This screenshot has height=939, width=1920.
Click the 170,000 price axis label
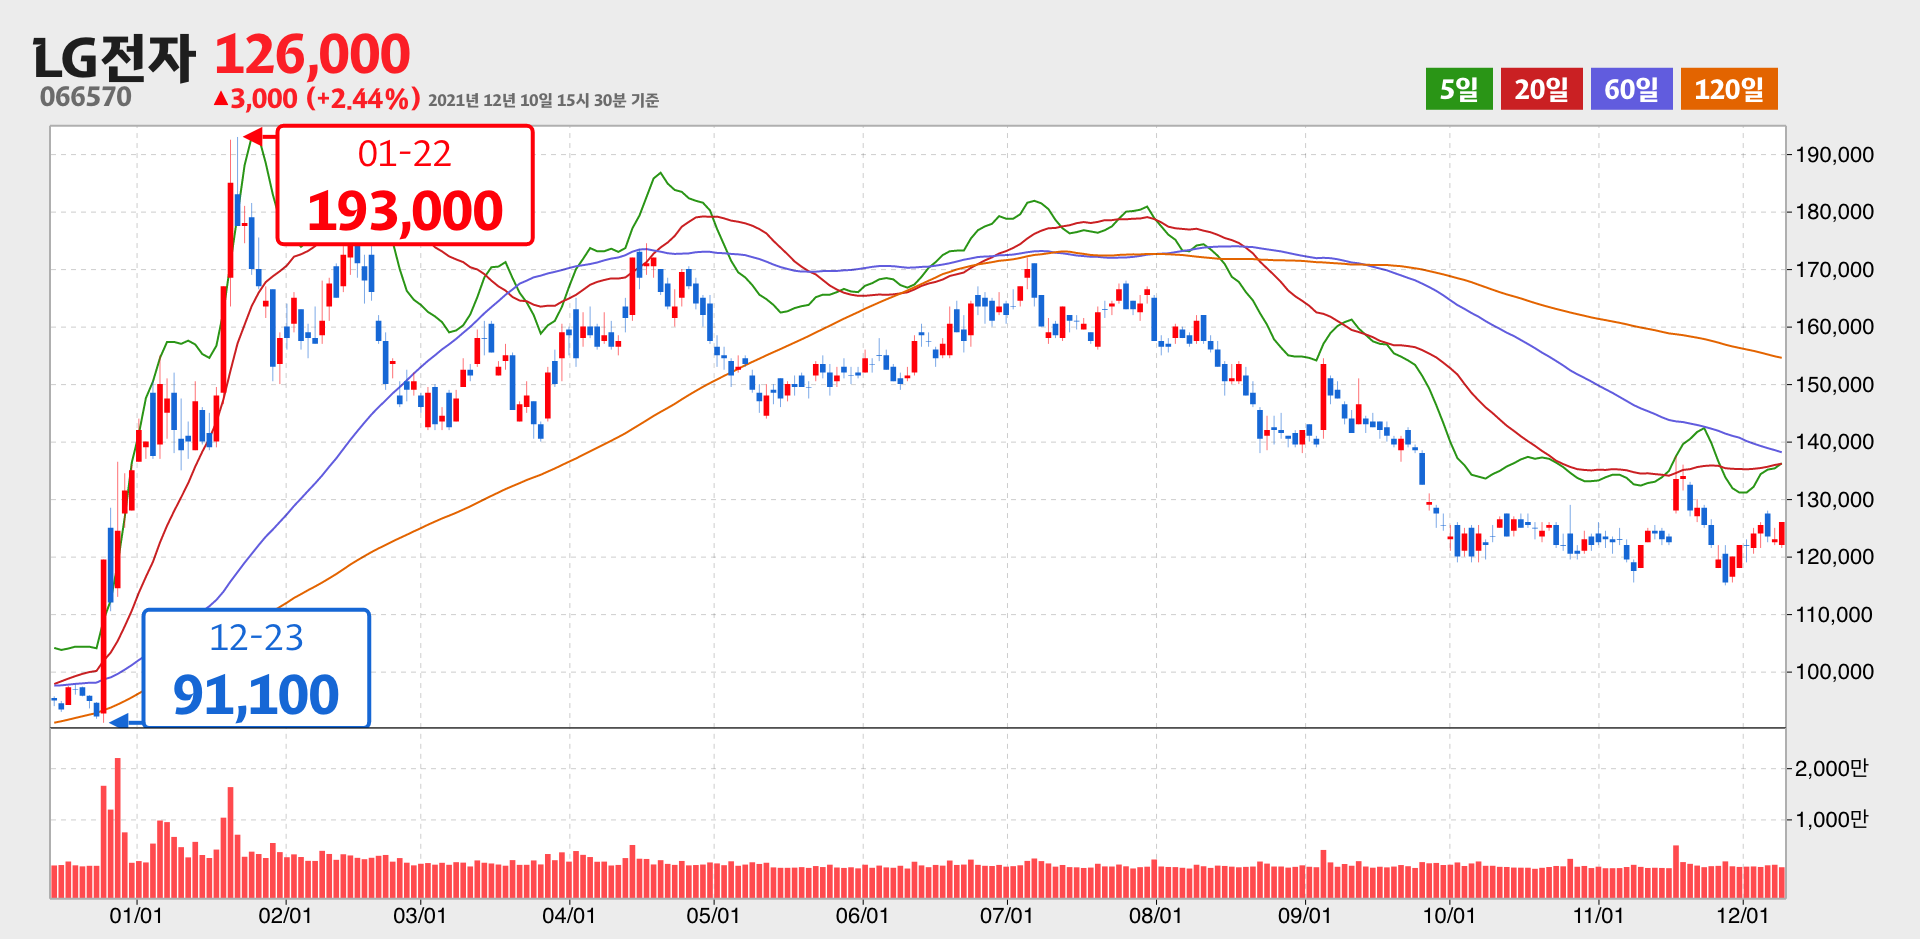pos(1834,270)
